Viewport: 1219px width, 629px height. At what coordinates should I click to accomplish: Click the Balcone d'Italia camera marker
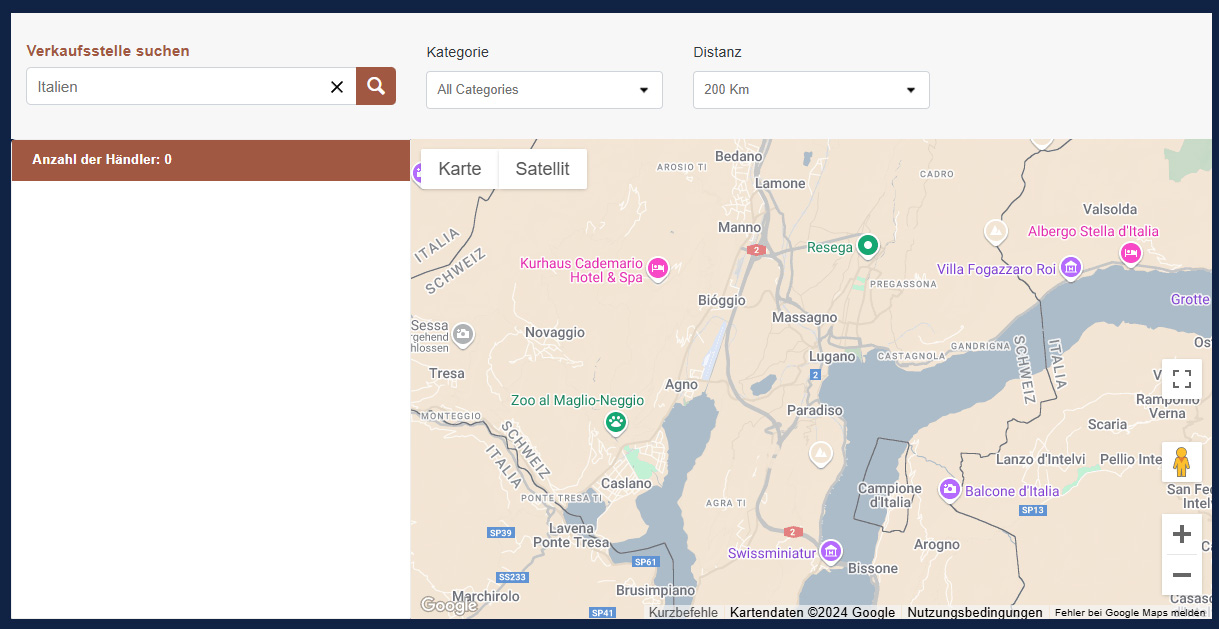tap(949, 490)
